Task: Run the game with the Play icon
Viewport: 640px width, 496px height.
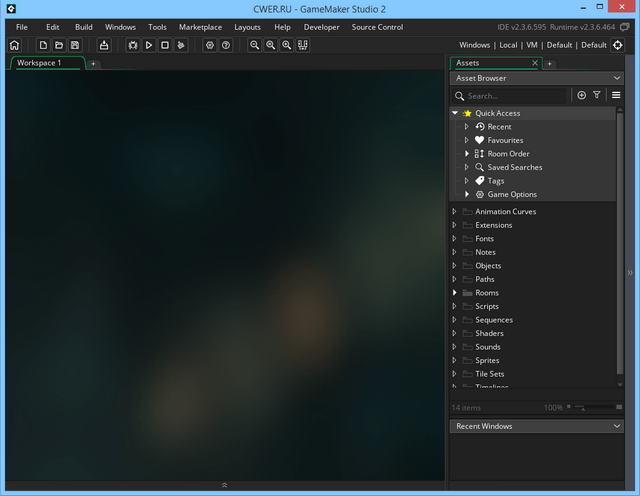Action: [148, 45]
